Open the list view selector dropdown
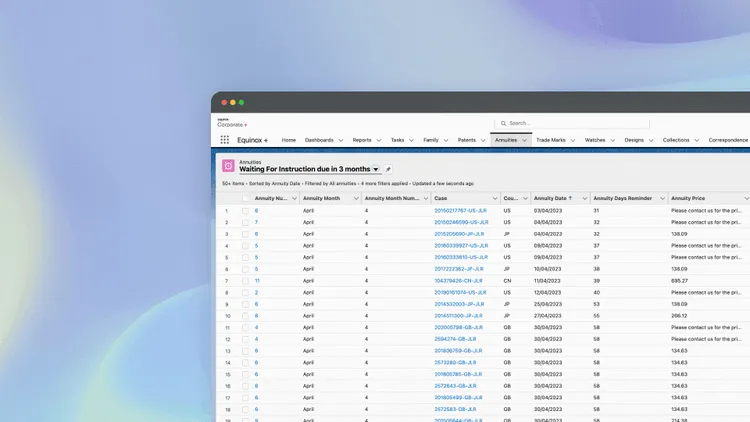 click(376, 169)
